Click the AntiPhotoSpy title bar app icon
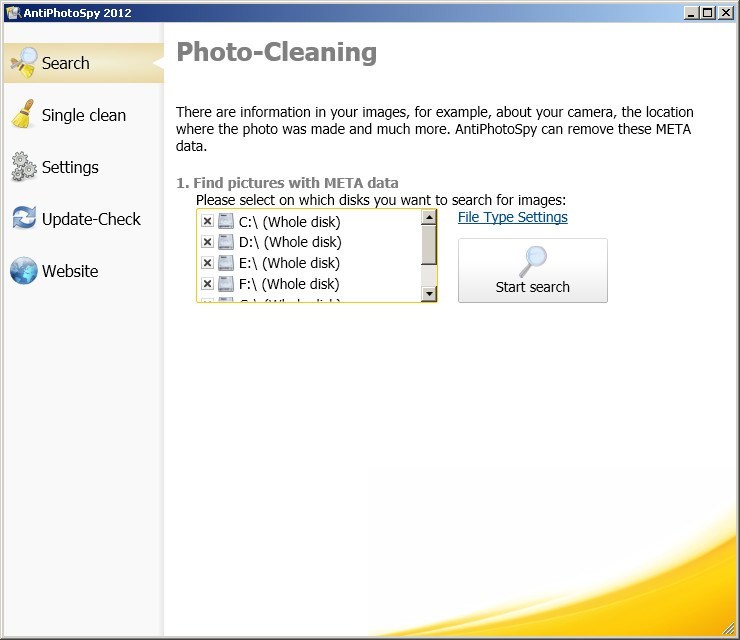 point(13,13)
